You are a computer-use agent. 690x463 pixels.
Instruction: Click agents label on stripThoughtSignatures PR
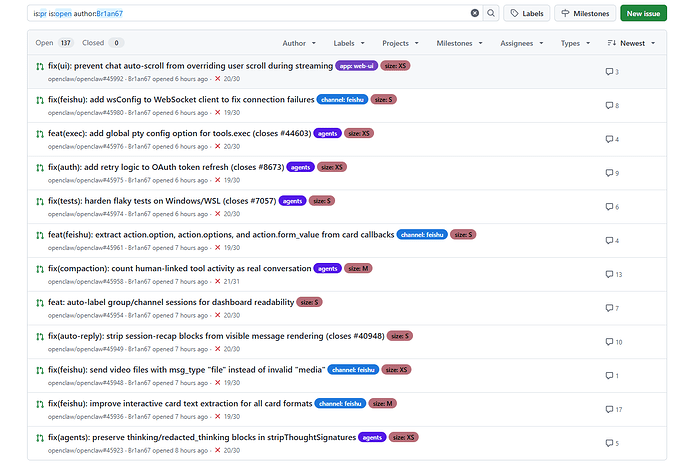(372, 437)
